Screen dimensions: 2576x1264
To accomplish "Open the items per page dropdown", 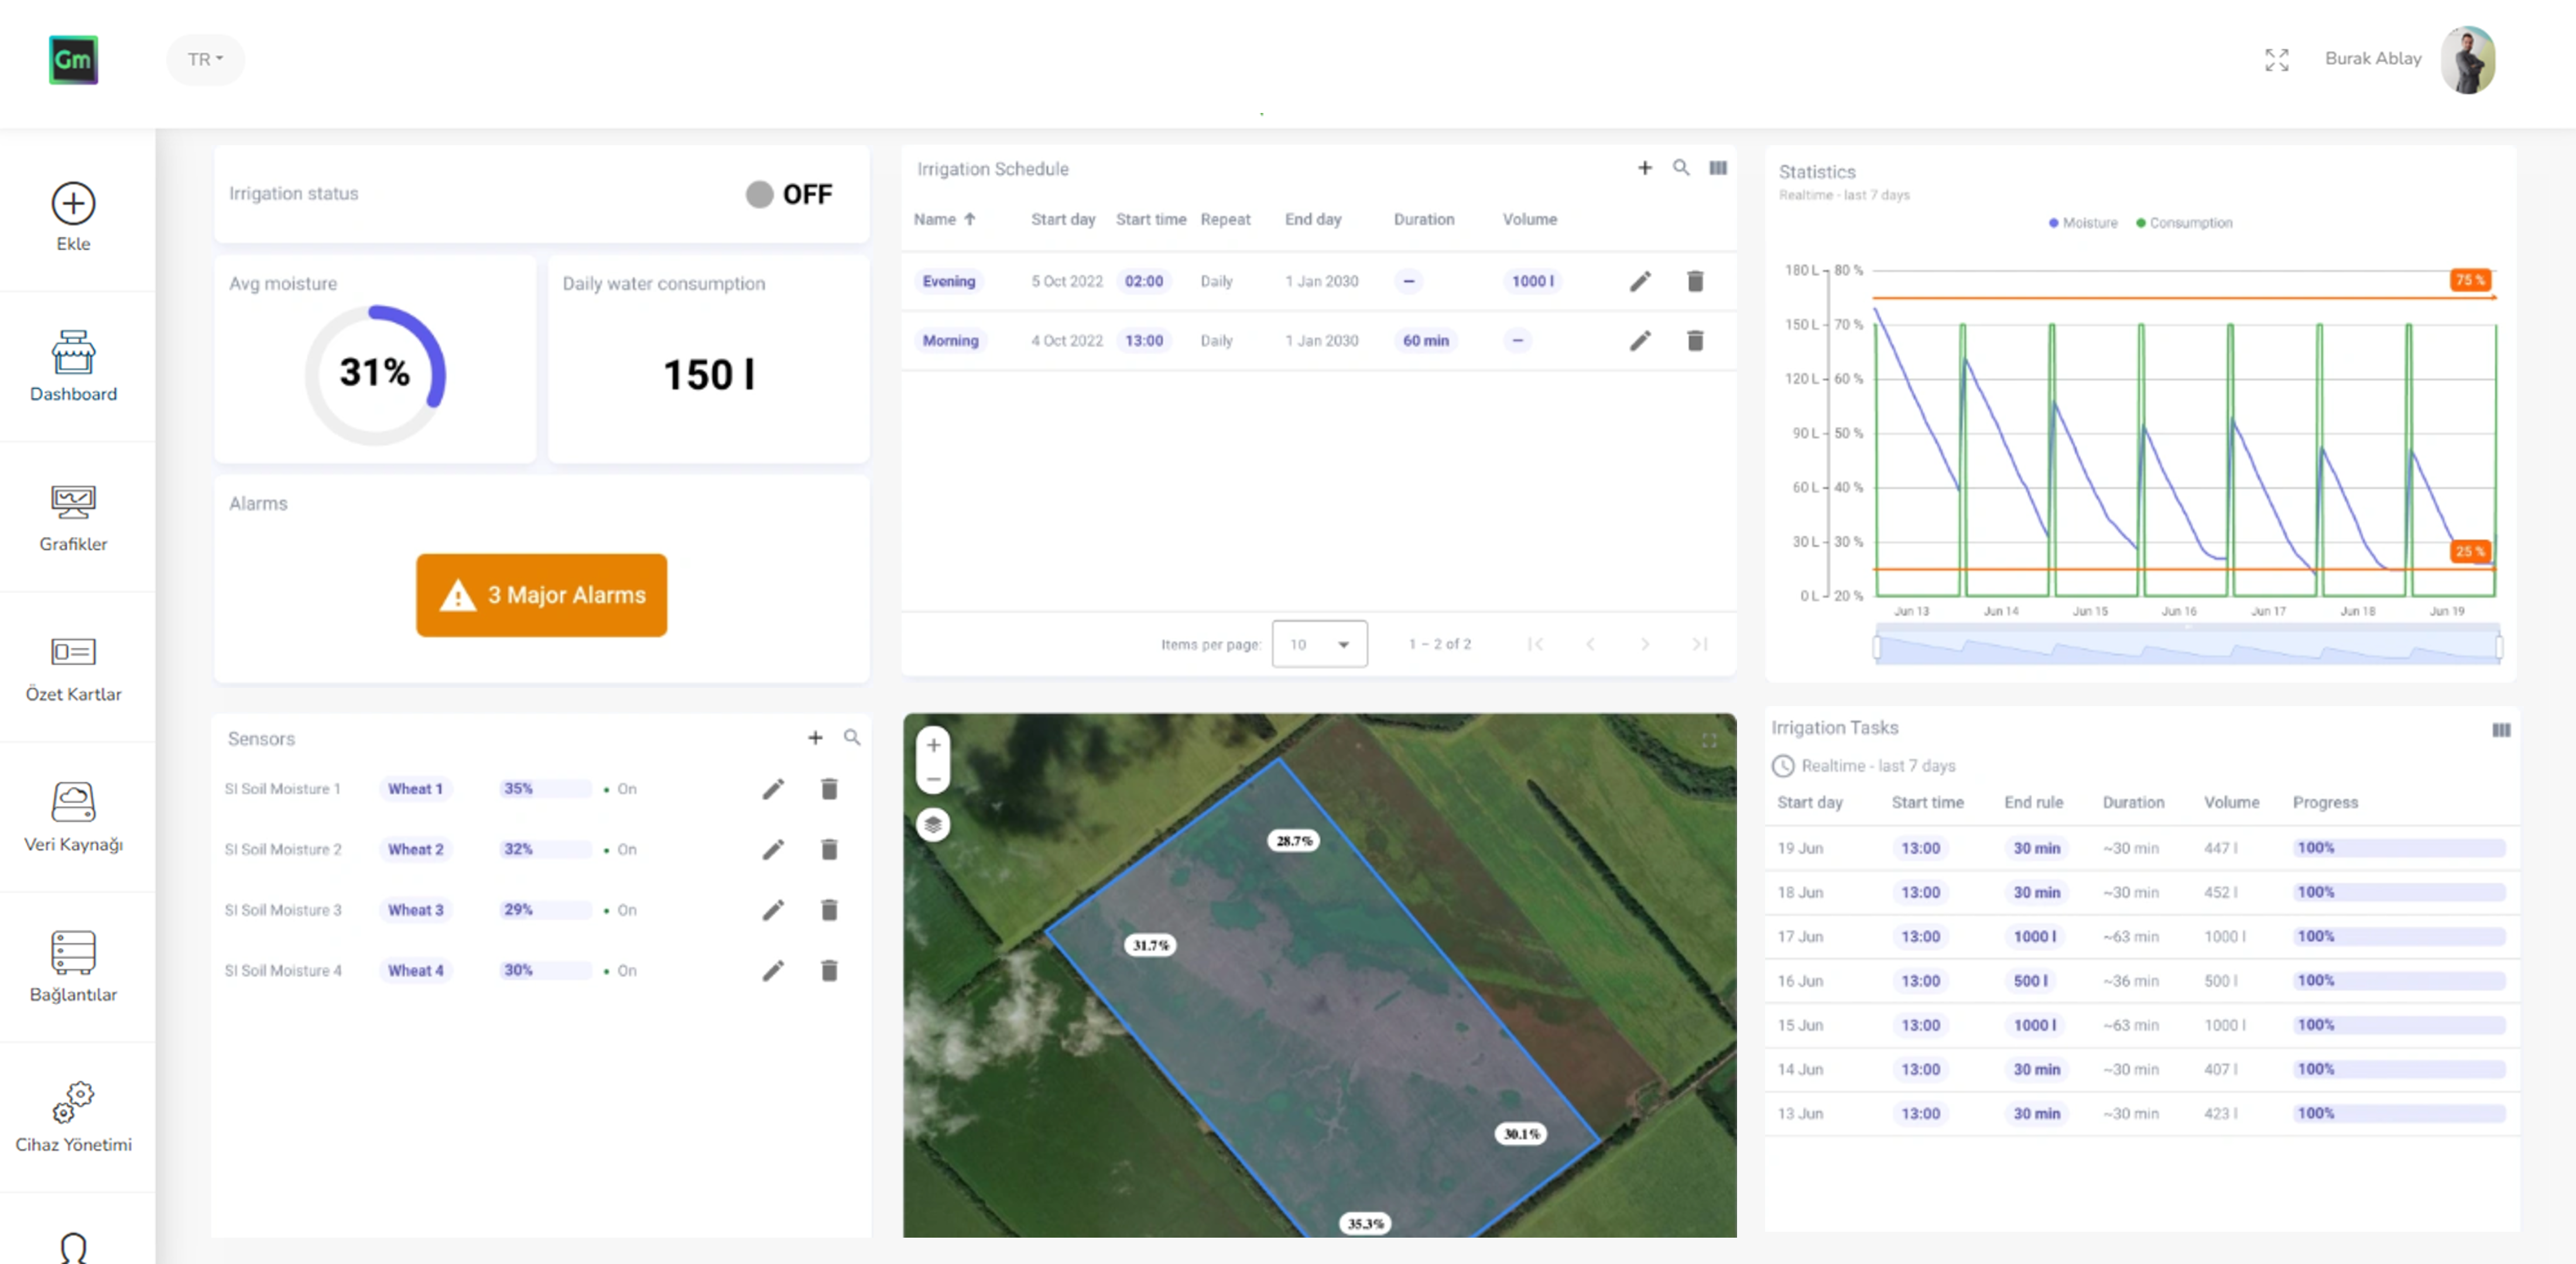I will [1319, 644].
